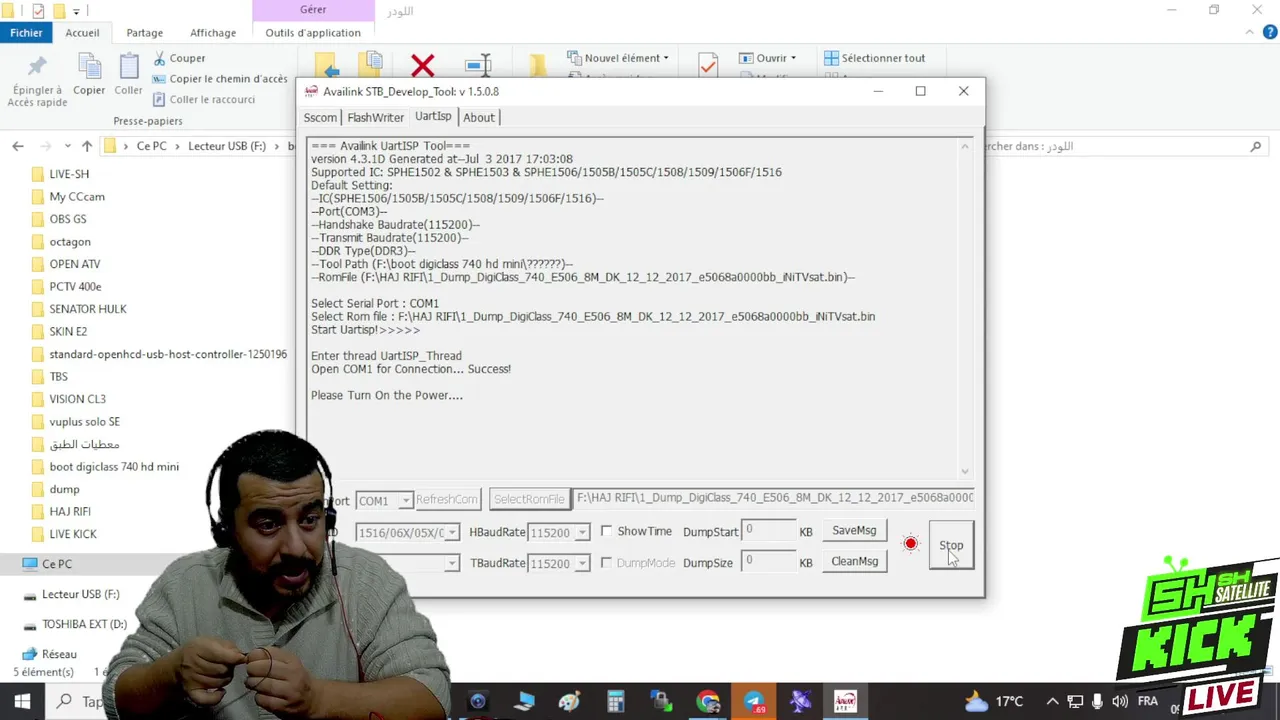Toggle the DumpMode checkbox
Screen dimensions: 1280x720
pyautogui.click(x=606, y=563)
